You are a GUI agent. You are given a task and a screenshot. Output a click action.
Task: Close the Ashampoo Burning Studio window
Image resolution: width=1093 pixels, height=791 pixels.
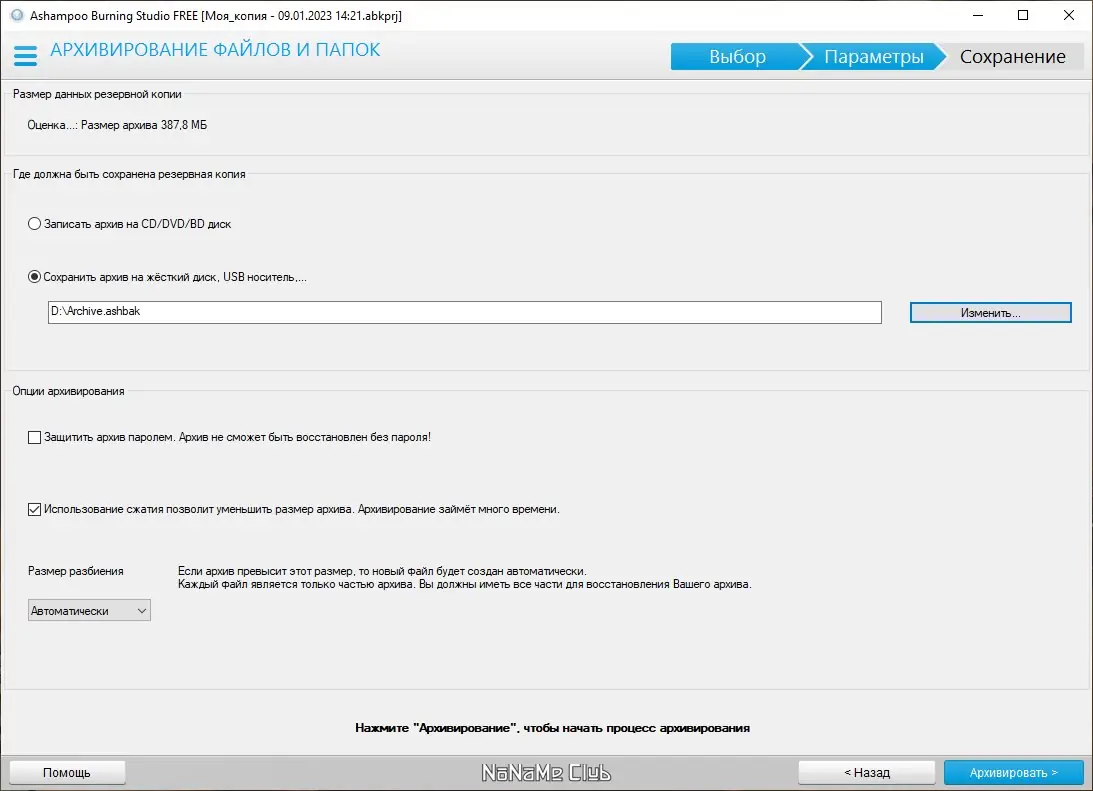pos(1069,15)
